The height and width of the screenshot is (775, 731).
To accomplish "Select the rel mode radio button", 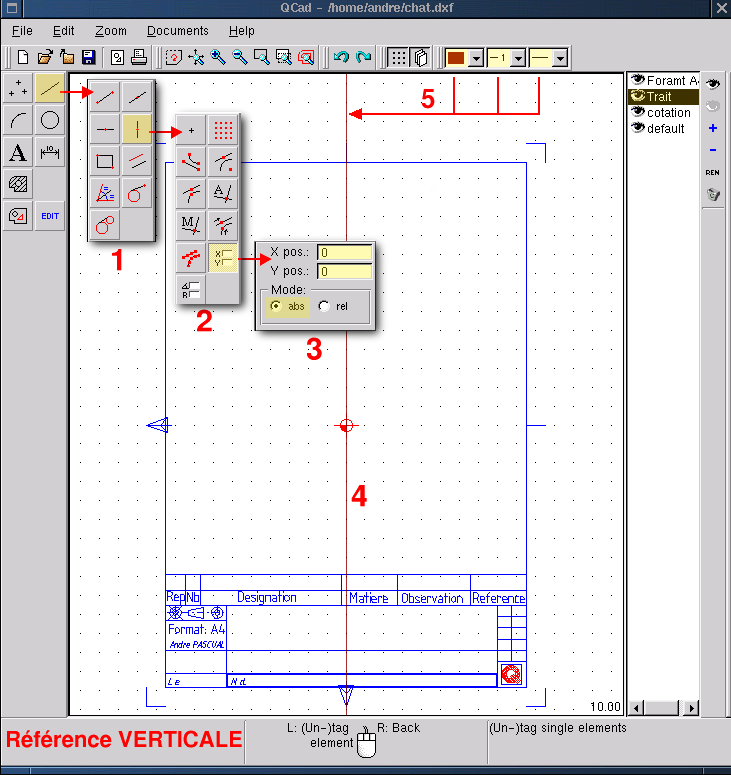I will (324, 306).
